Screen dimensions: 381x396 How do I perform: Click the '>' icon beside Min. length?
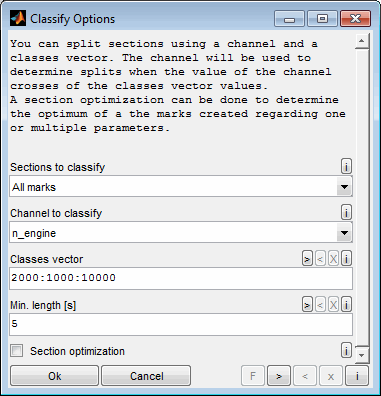coord(307,305)
